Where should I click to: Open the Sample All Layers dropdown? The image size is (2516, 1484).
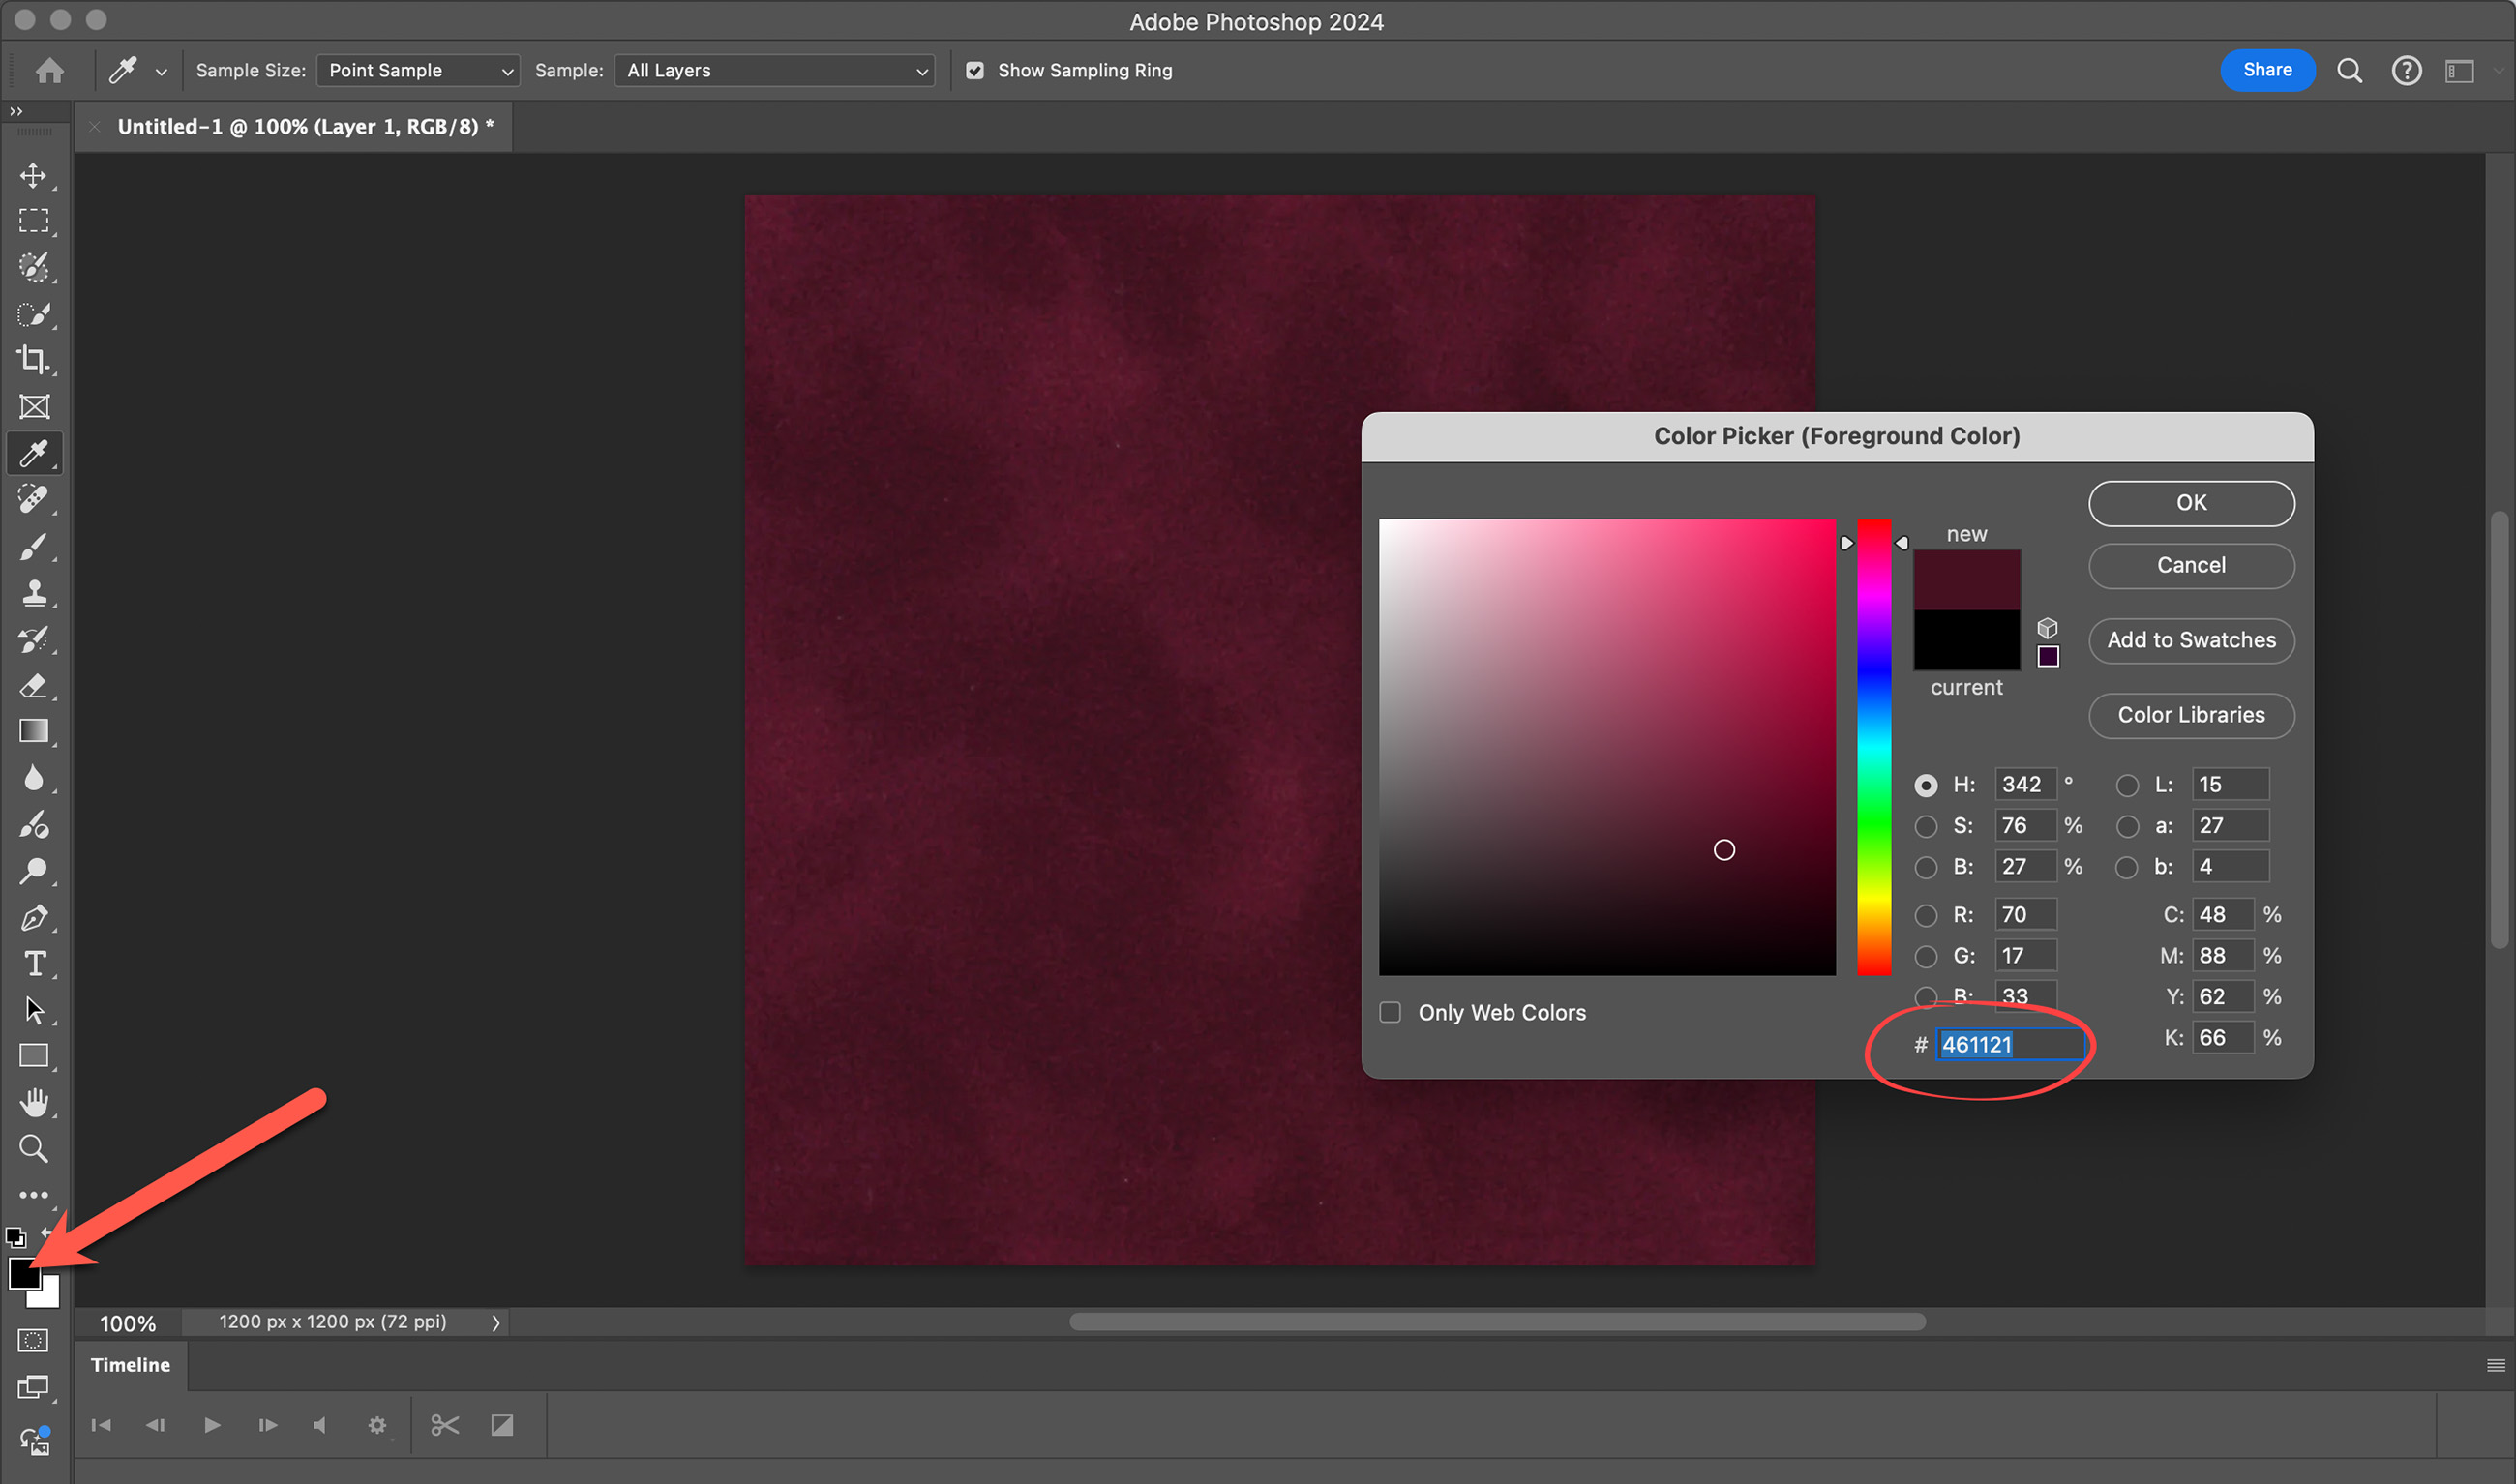coord(775,70)
